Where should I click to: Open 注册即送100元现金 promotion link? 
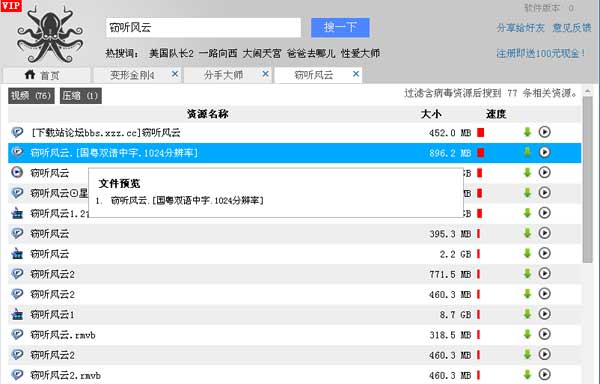(x=541, y=53)
